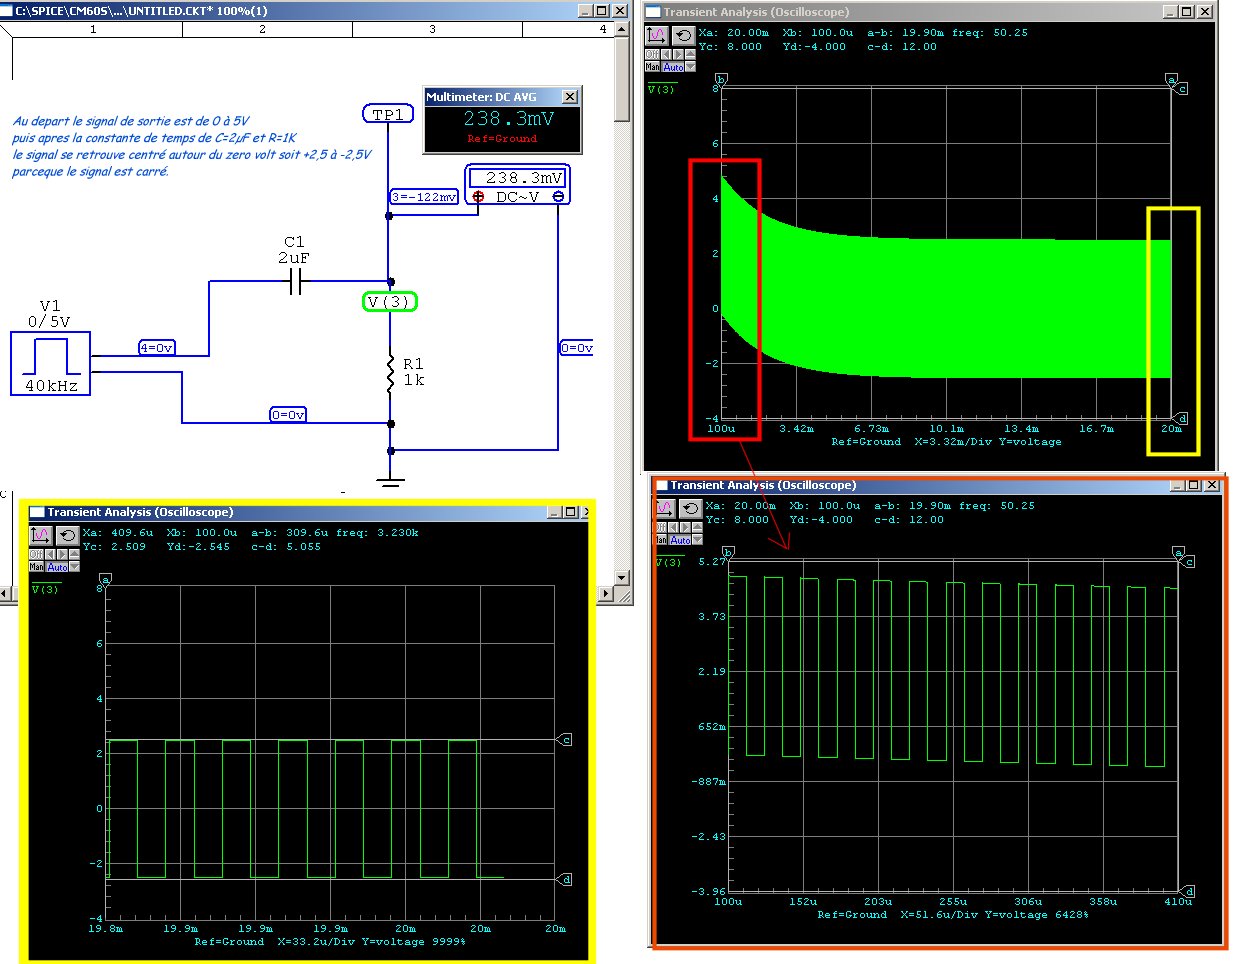The image size is (1236, 964).
Task: Toggle the Off button in yellow-bordered oscilloscope
Action: click(x=36, y=554)
